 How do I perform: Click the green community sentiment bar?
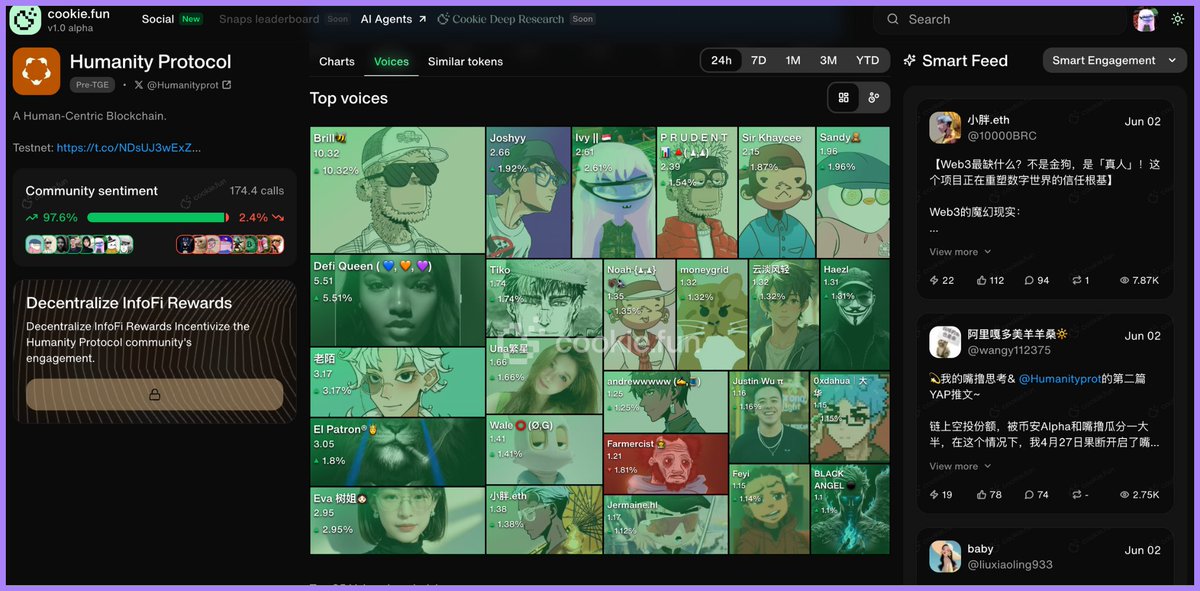156,217
